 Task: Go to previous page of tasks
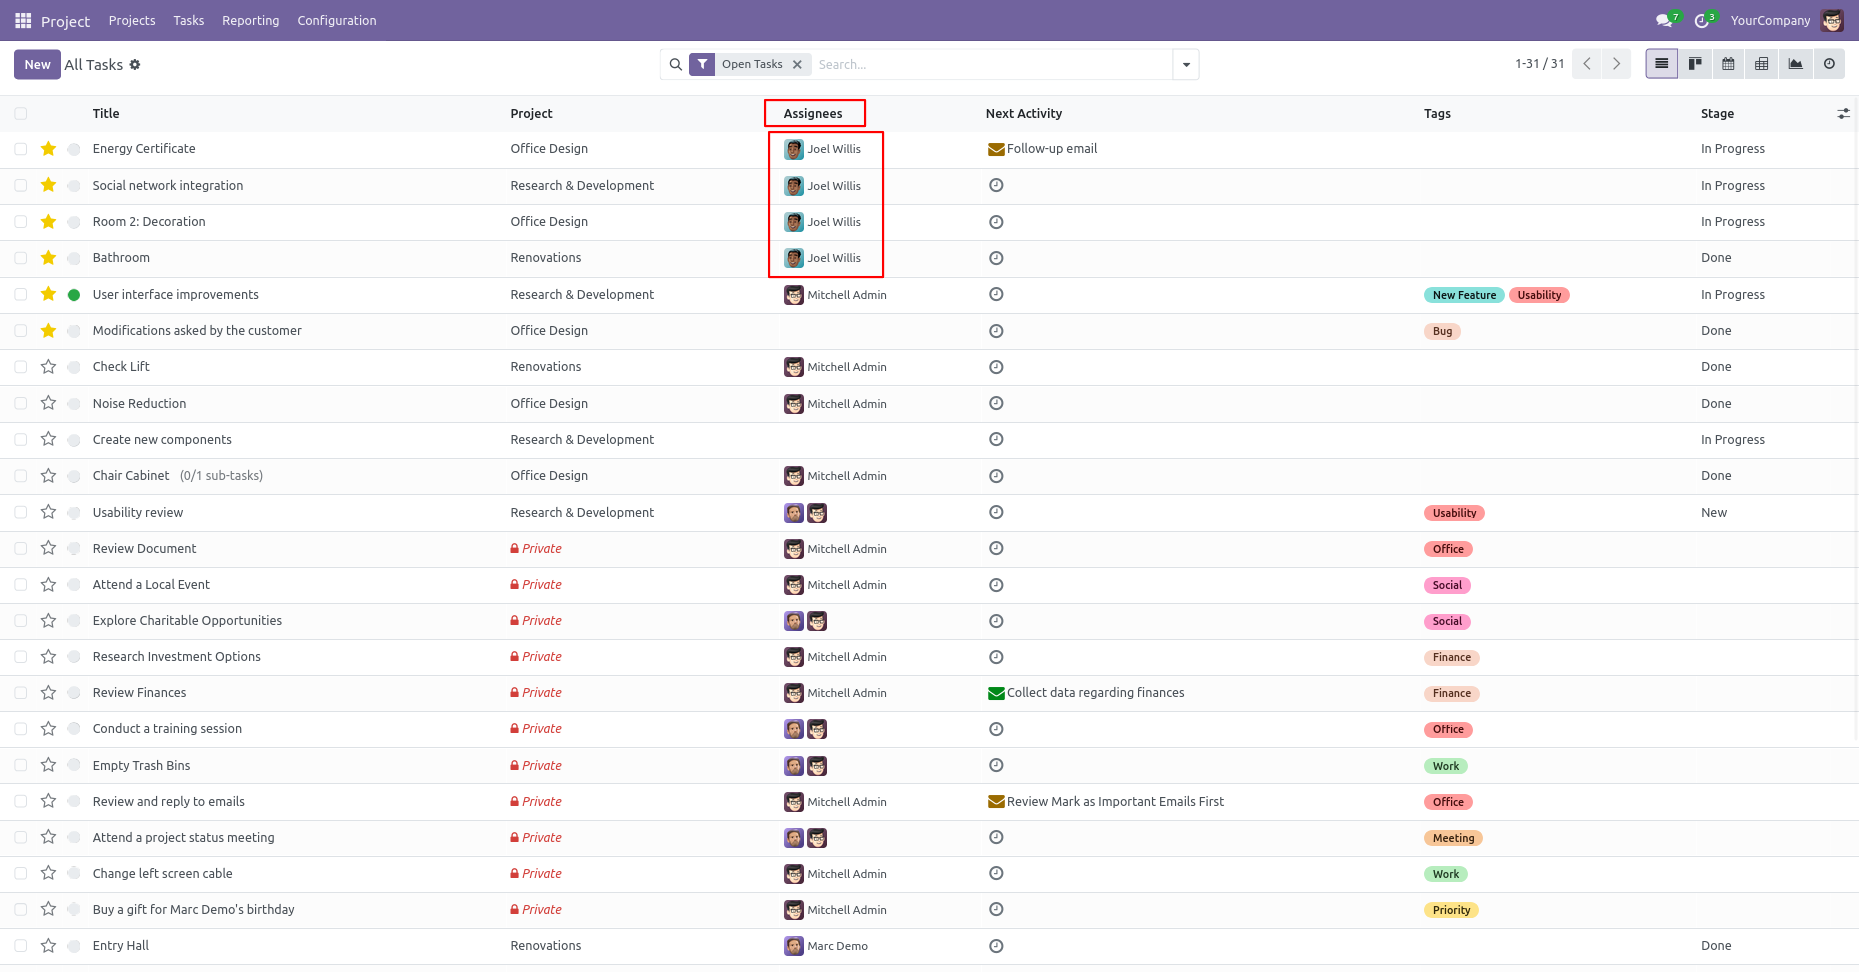[x=1587, y=64]
